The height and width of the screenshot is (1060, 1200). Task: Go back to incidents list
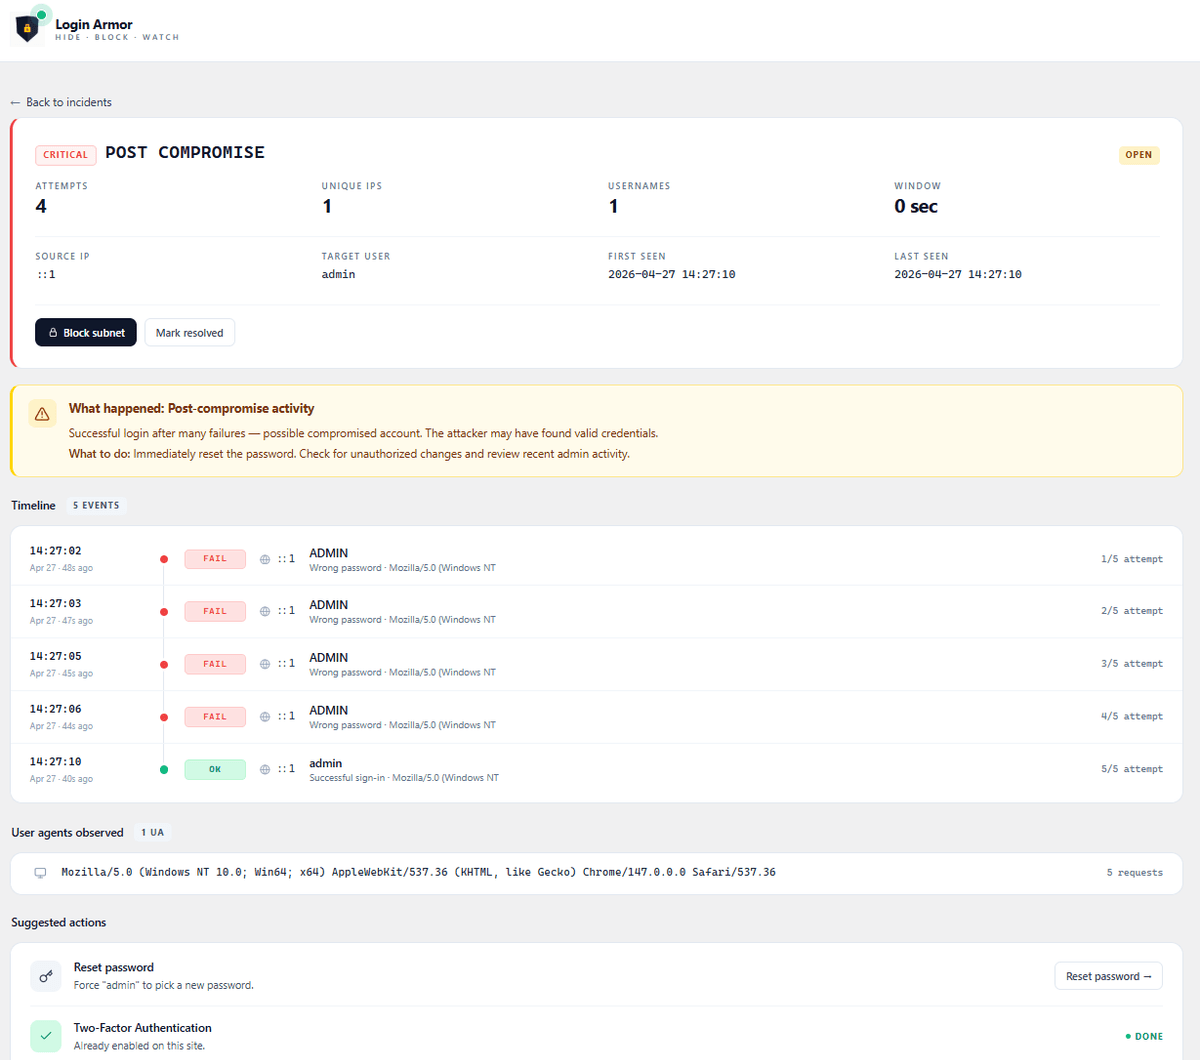[61, 102]
